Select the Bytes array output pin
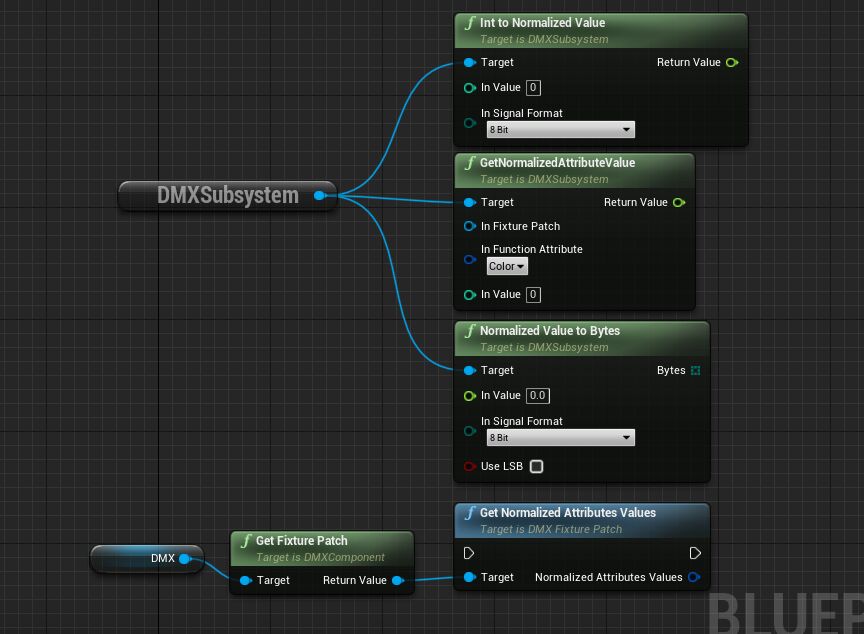Image resolution: width=864 pixels, height=634 pixels. [695, 369]
